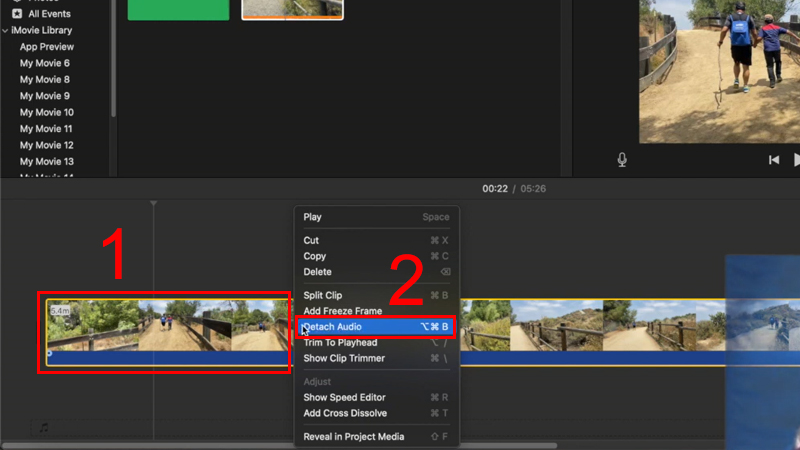The width and height of the screenshot is (800, 450).
Task: Select Detach Audio menu entry
Action: [377, 327]
